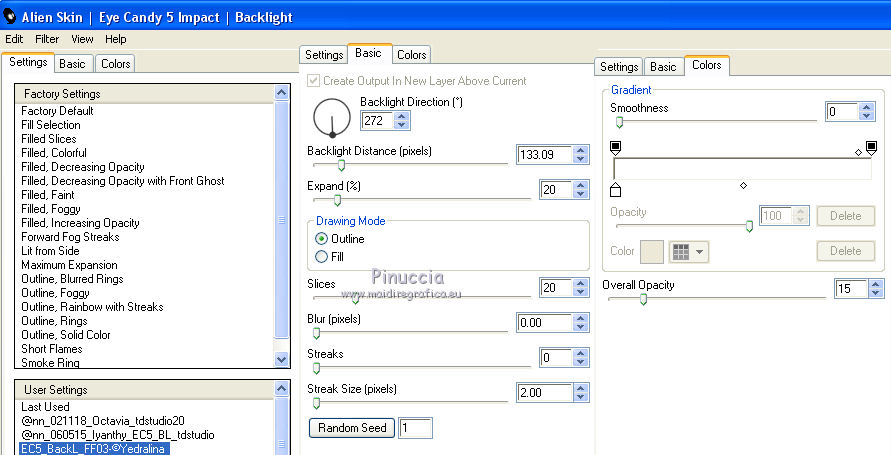Decrease Backlight Distance stepper value
Viewport: 891px width, 455px height.
[x=580, y=158]
